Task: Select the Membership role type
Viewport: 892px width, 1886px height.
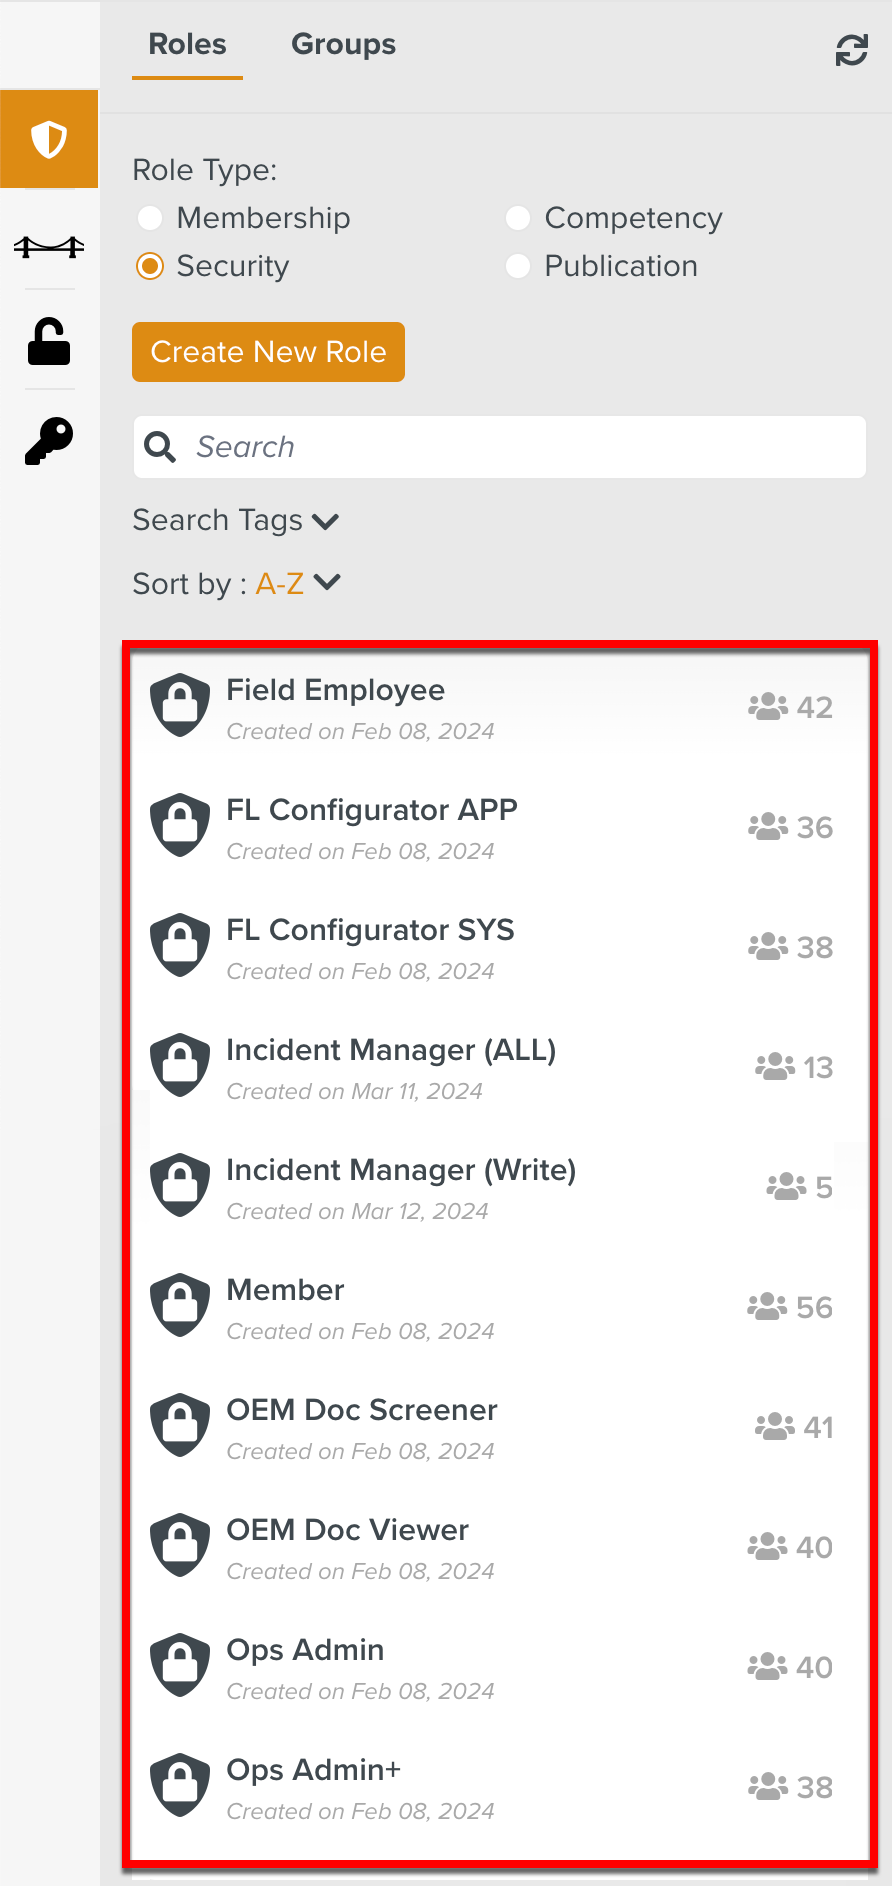Action: [x=150, y=218]
